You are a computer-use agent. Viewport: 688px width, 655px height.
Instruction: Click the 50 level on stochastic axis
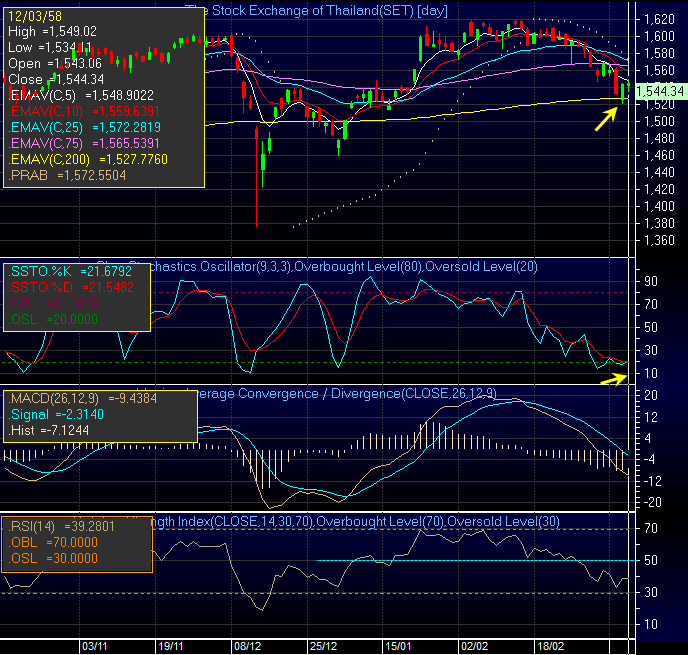[x=651, y=328]
